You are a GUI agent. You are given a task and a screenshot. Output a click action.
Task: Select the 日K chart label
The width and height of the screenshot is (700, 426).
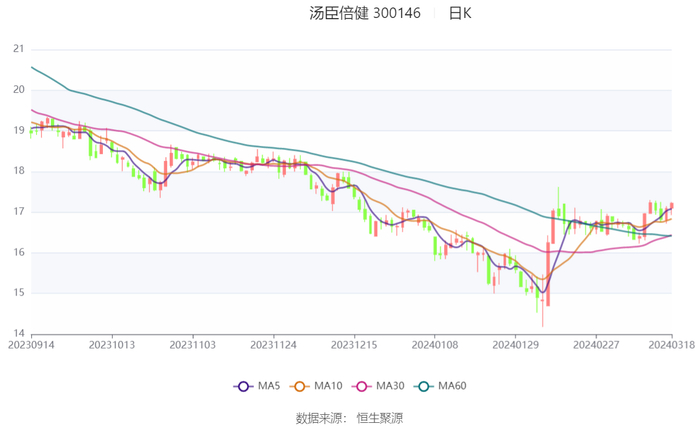[459, 14]
